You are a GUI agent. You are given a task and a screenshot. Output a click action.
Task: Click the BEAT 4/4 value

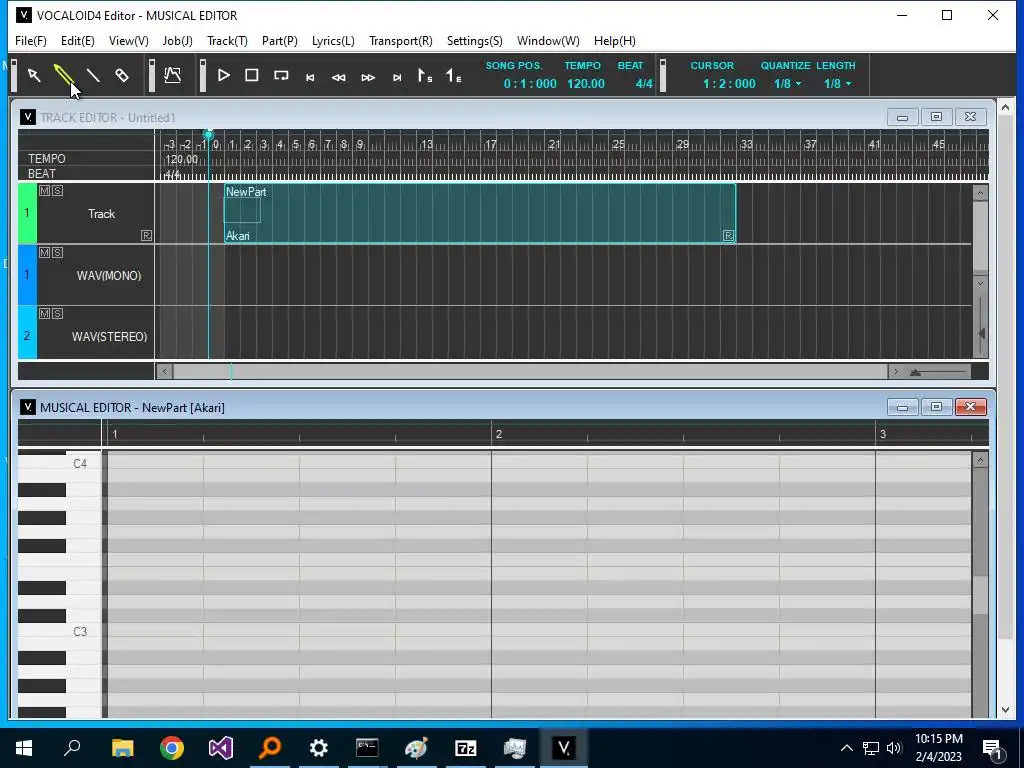pyautogui.click(x=644, y=84)
